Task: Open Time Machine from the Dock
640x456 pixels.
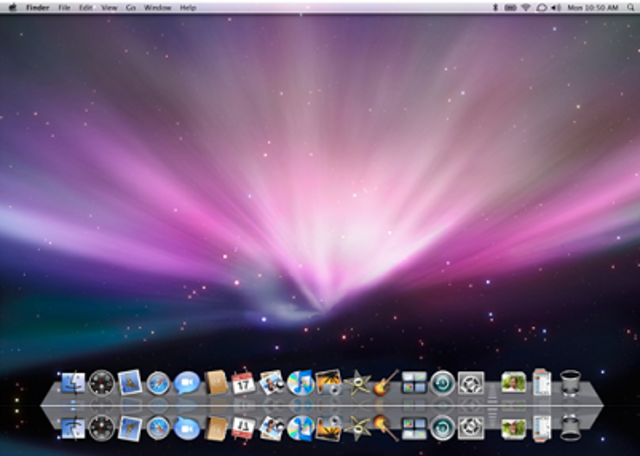Action: (x=442, y=383)
